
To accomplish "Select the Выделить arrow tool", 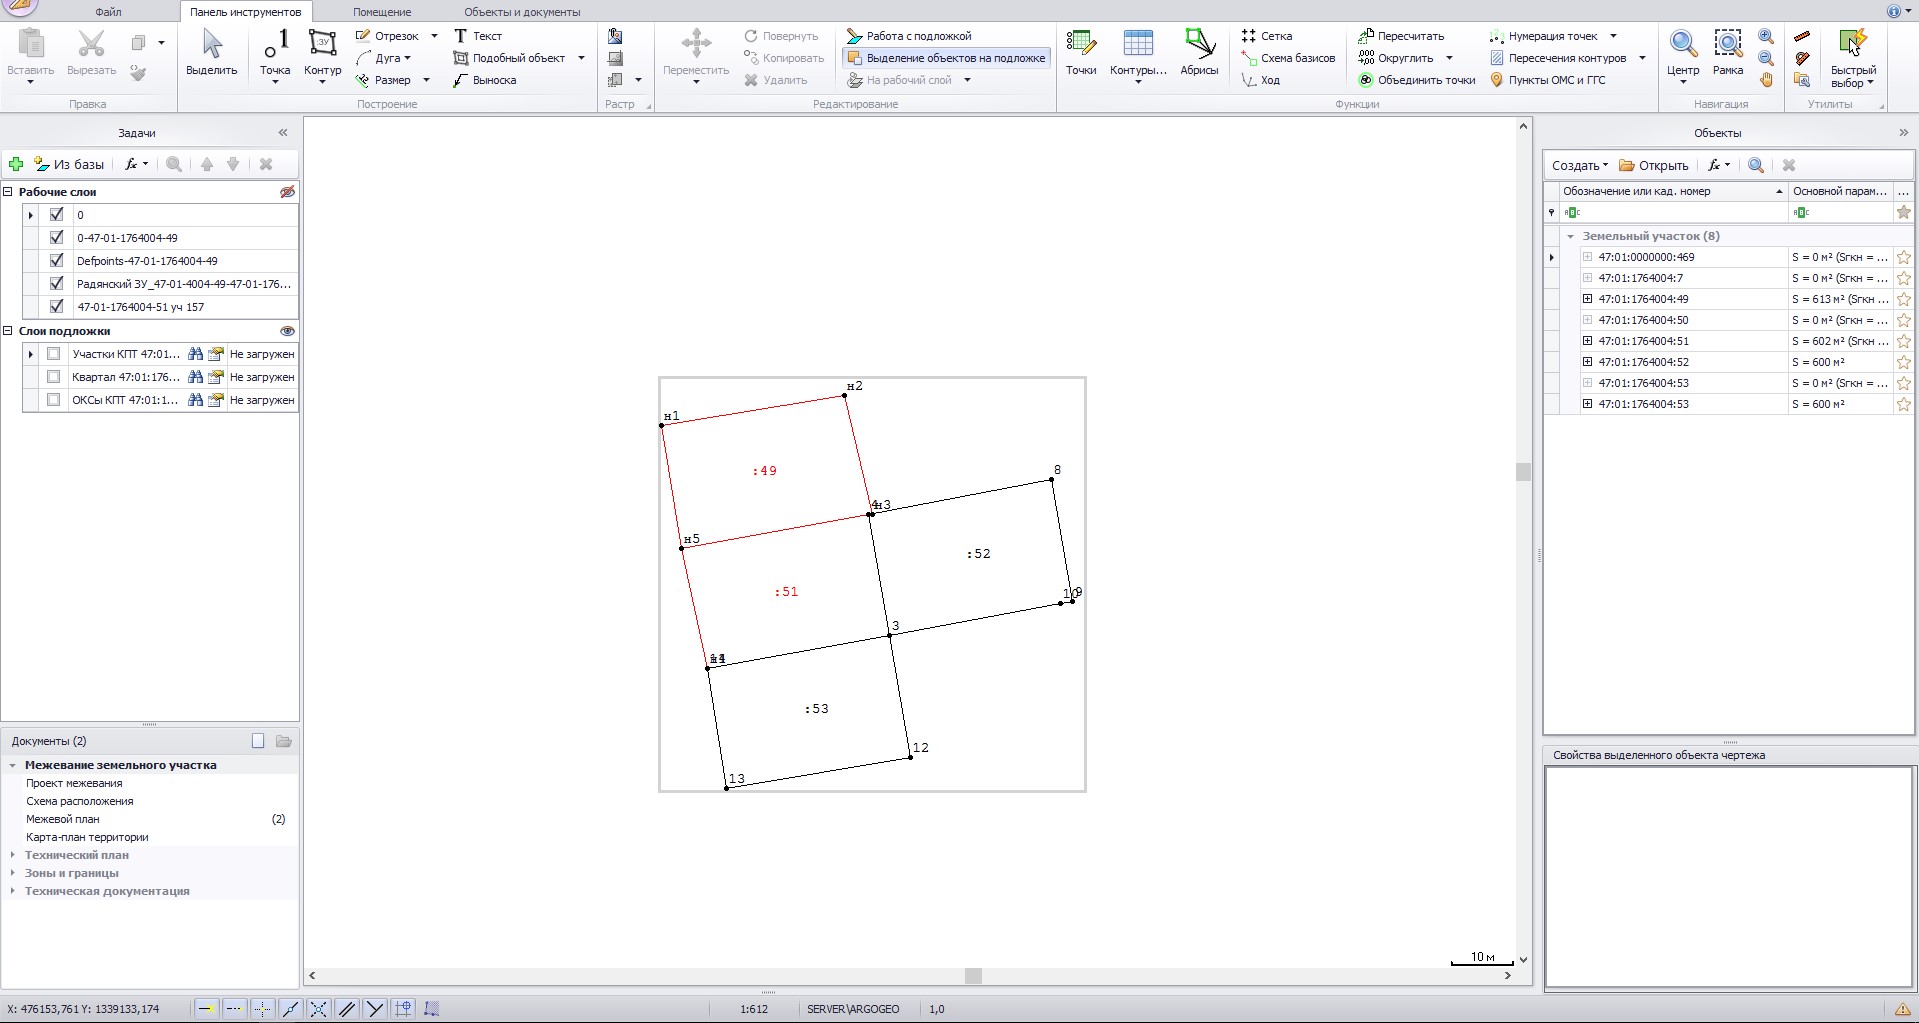I will 211,53.
